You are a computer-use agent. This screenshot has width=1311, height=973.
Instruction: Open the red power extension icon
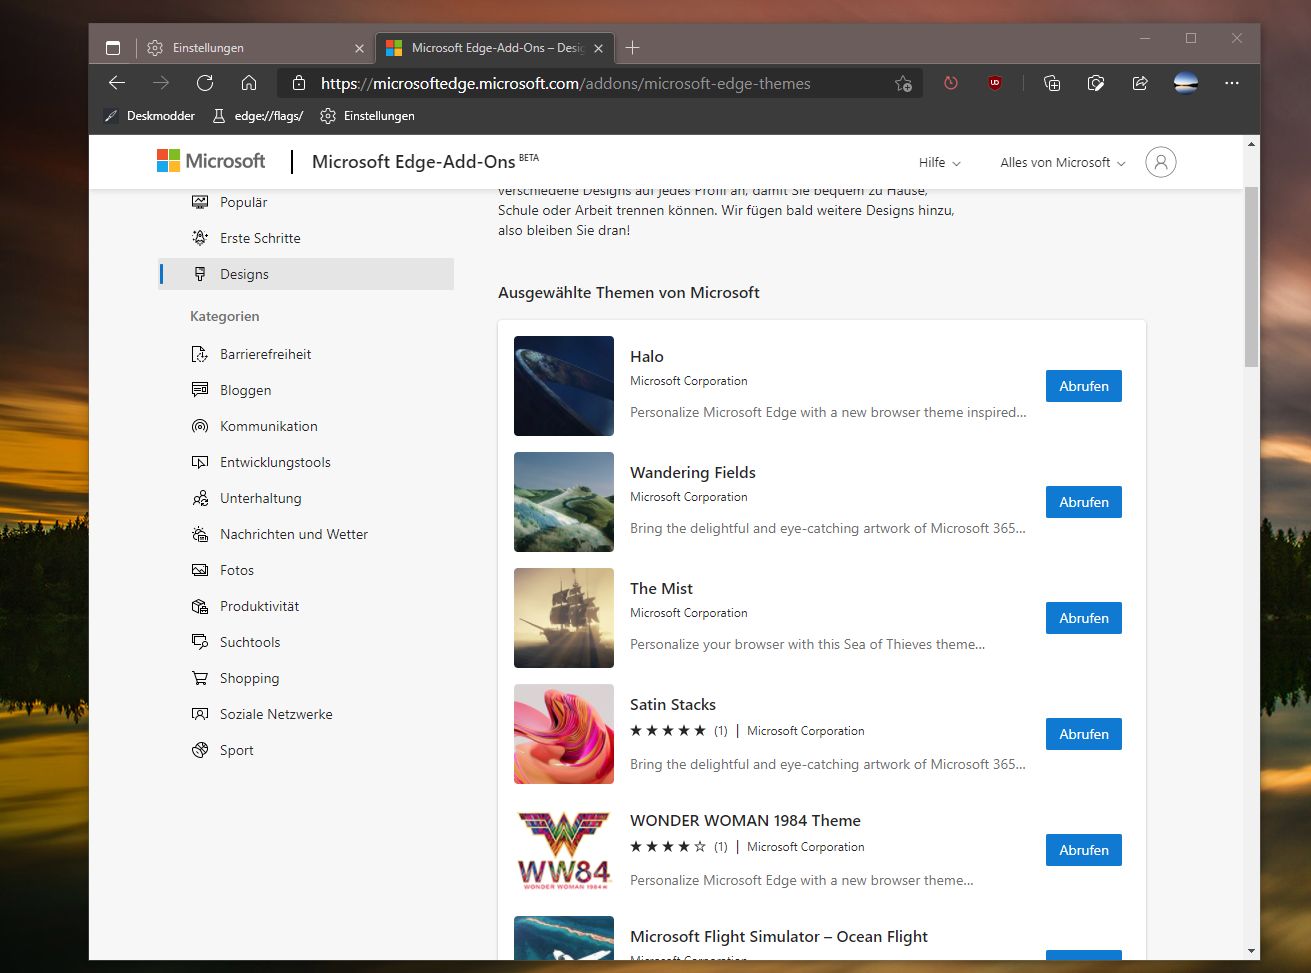coord(951,84)
